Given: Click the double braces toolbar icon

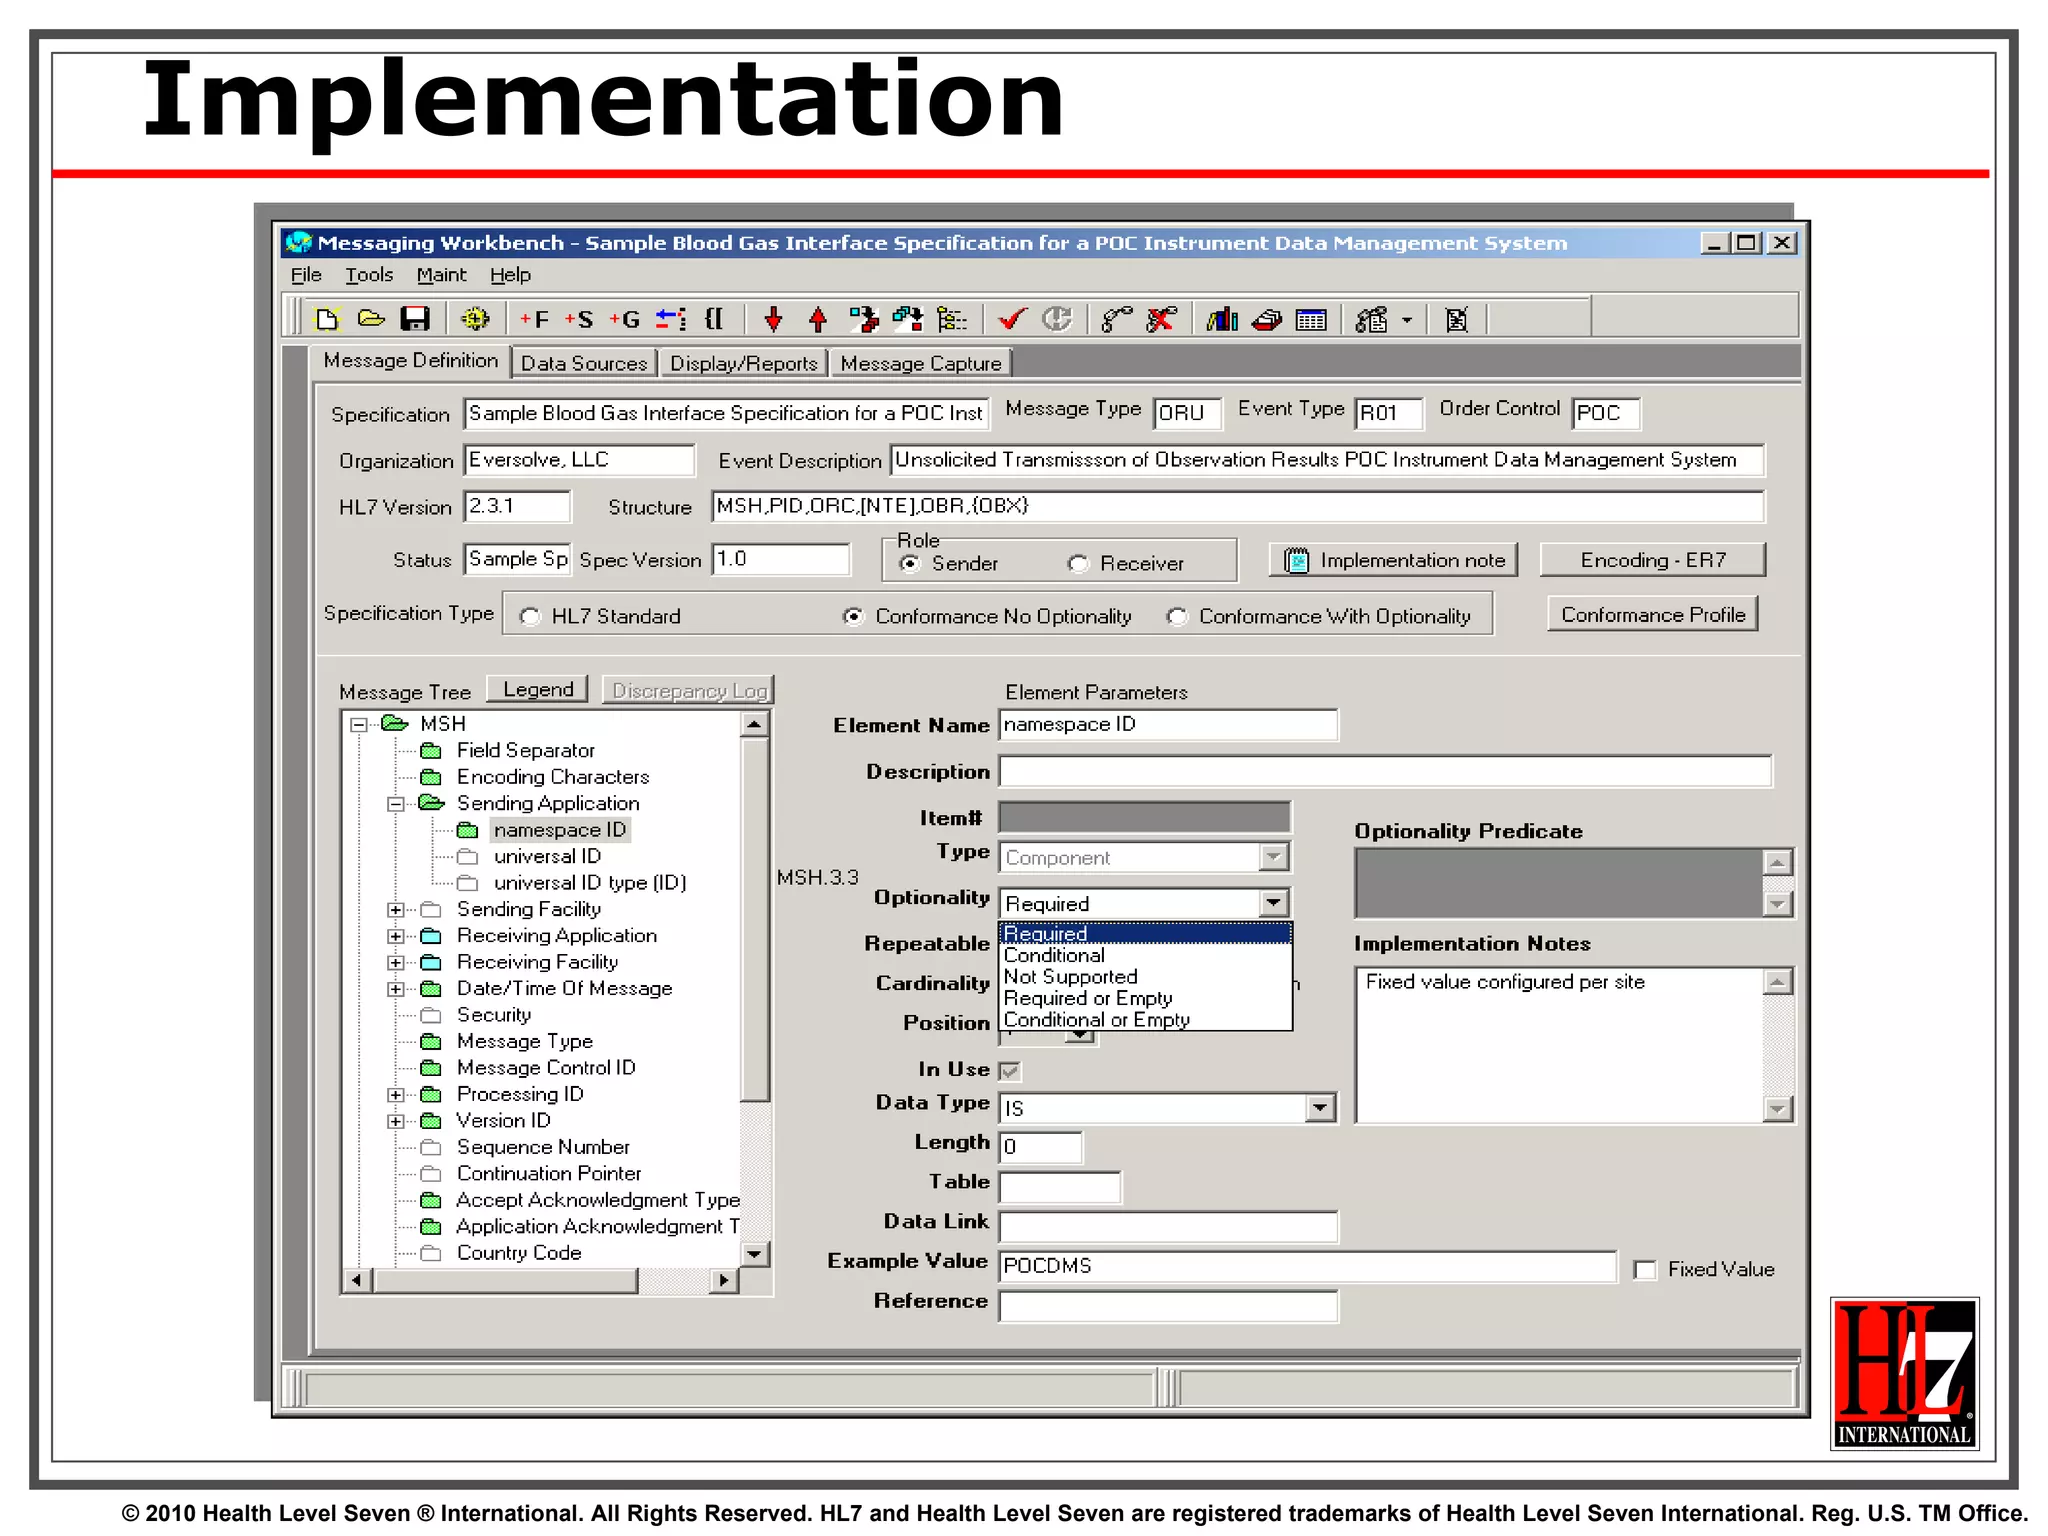Looking at the screenshot, I should tap(714, 319).
